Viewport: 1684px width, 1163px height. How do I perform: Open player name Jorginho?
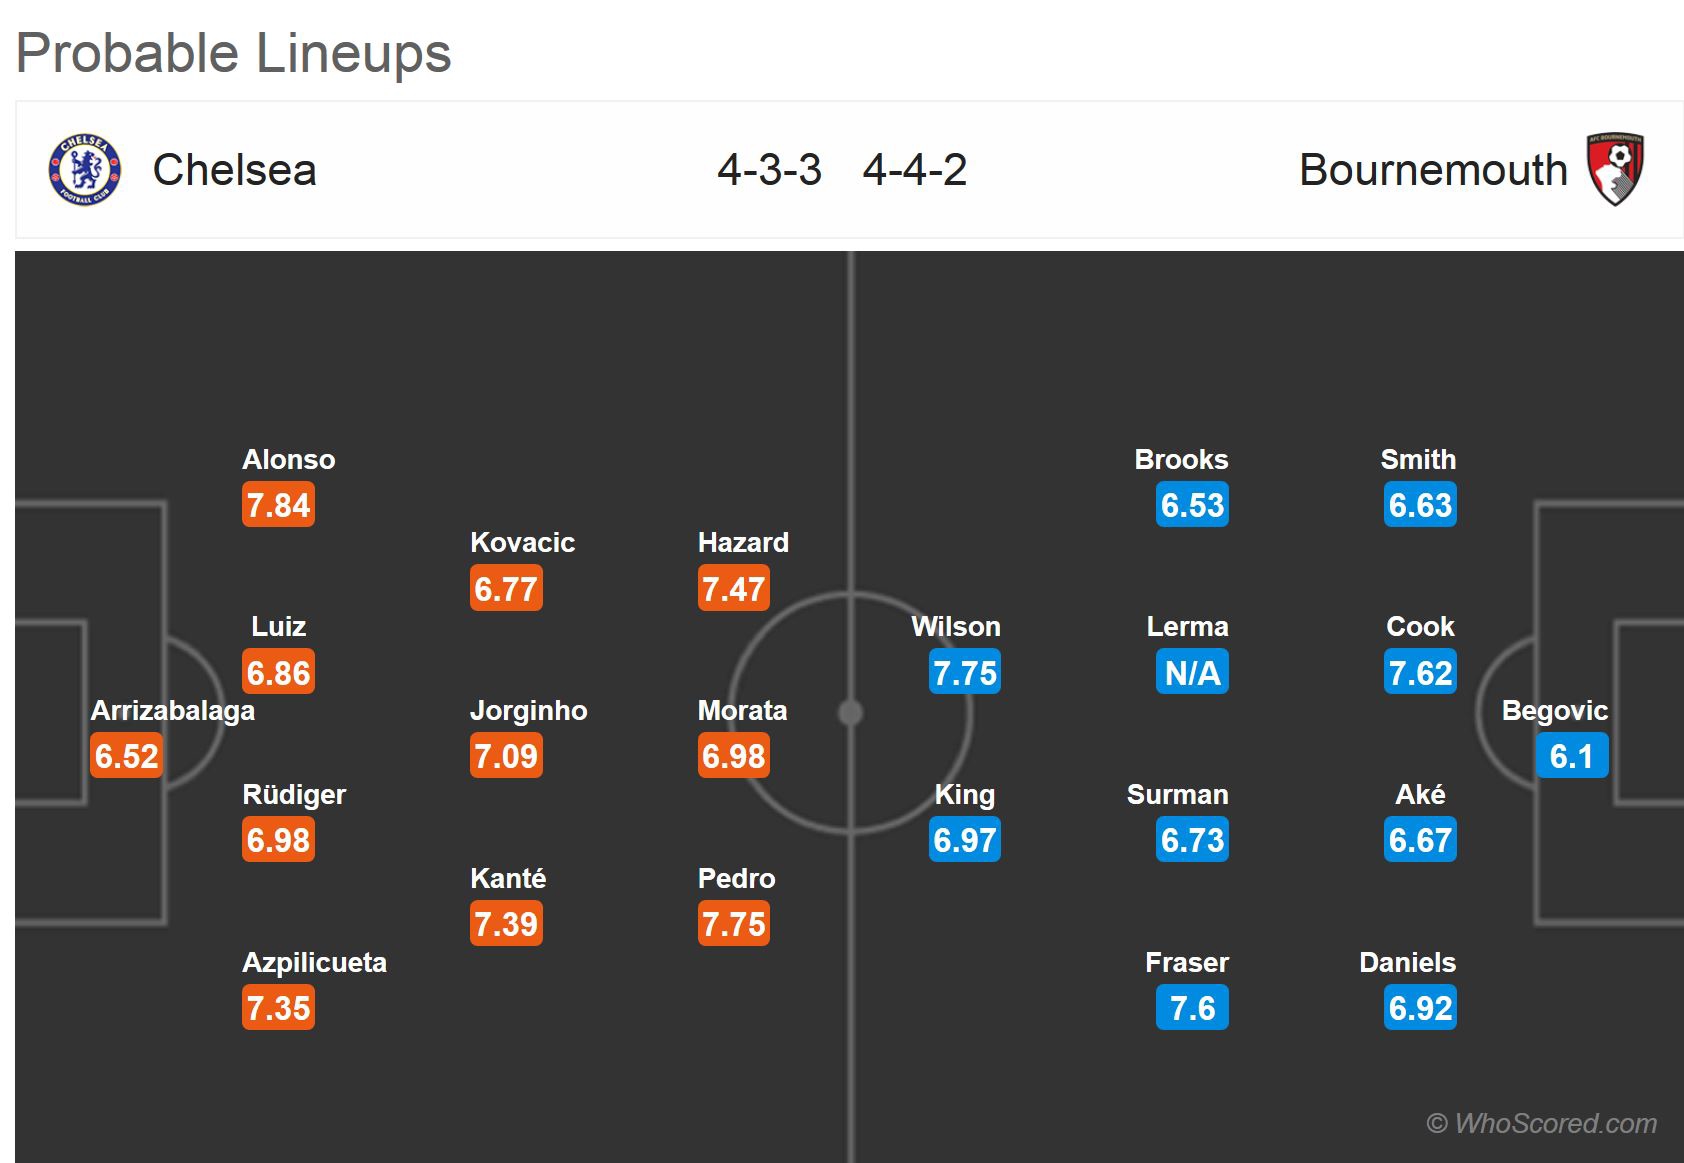tap(528, 711)
